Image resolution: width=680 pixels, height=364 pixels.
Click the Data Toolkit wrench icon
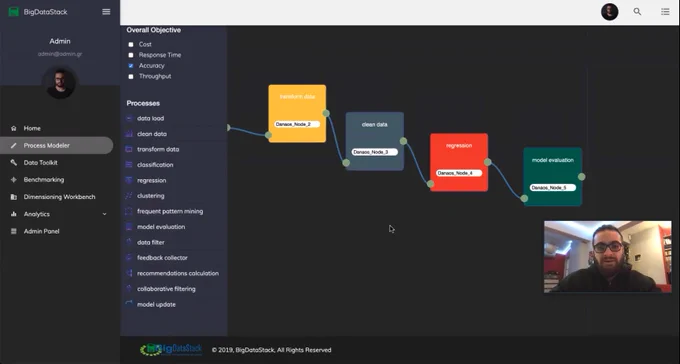13,163
